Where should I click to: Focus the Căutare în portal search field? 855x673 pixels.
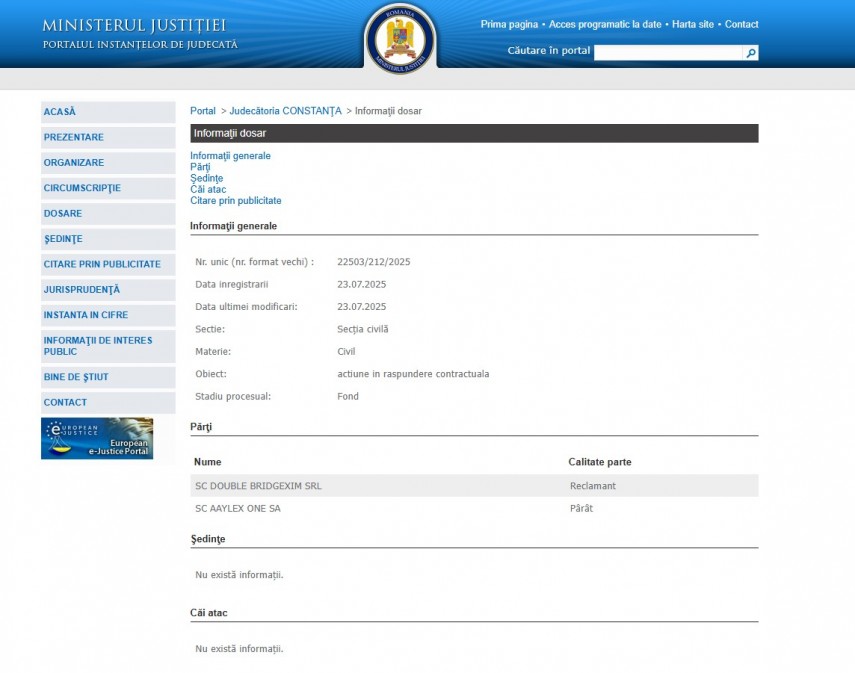click(668, 53)
